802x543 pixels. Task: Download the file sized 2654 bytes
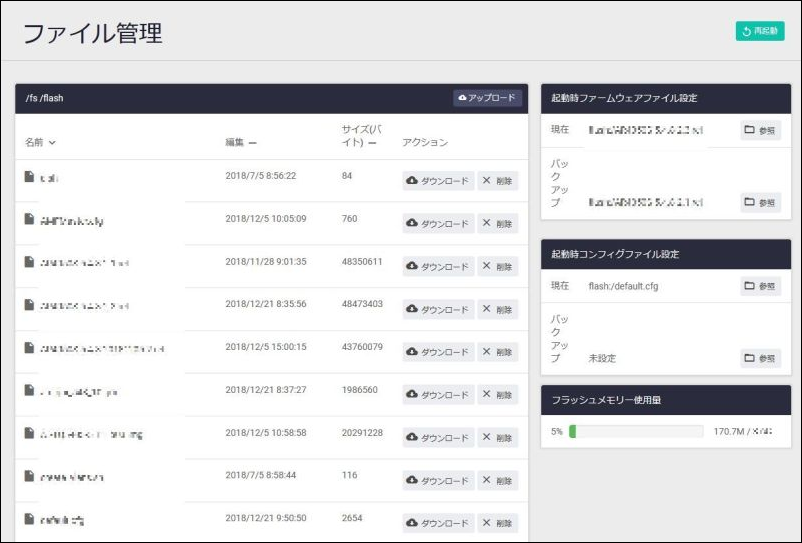pyautogui.click(x=438, y=523)
